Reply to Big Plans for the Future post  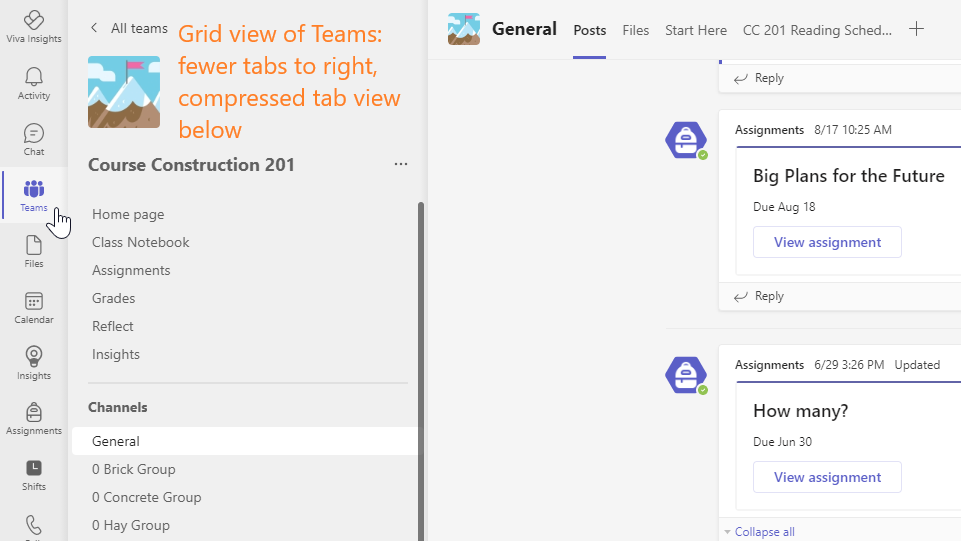click(x=759, y=297)
